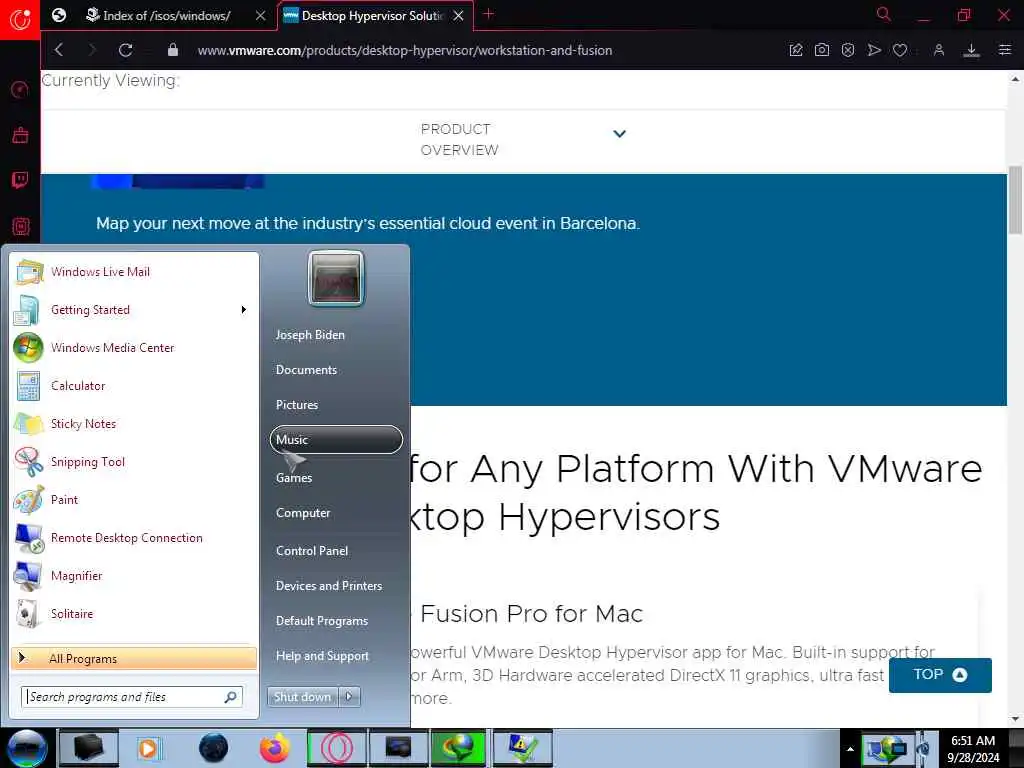Expand shut down options arrow

coord(349,697)
